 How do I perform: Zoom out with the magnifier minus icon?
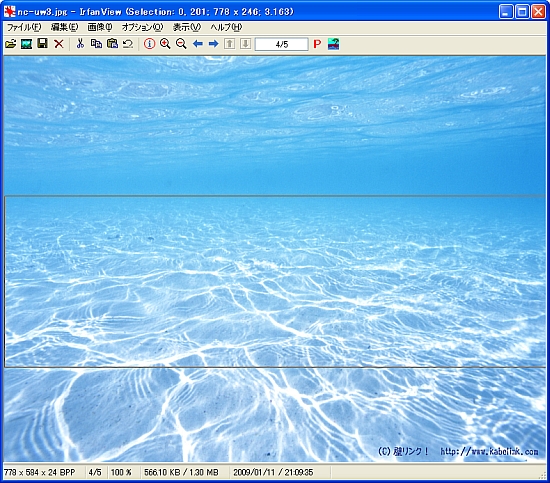181,44
